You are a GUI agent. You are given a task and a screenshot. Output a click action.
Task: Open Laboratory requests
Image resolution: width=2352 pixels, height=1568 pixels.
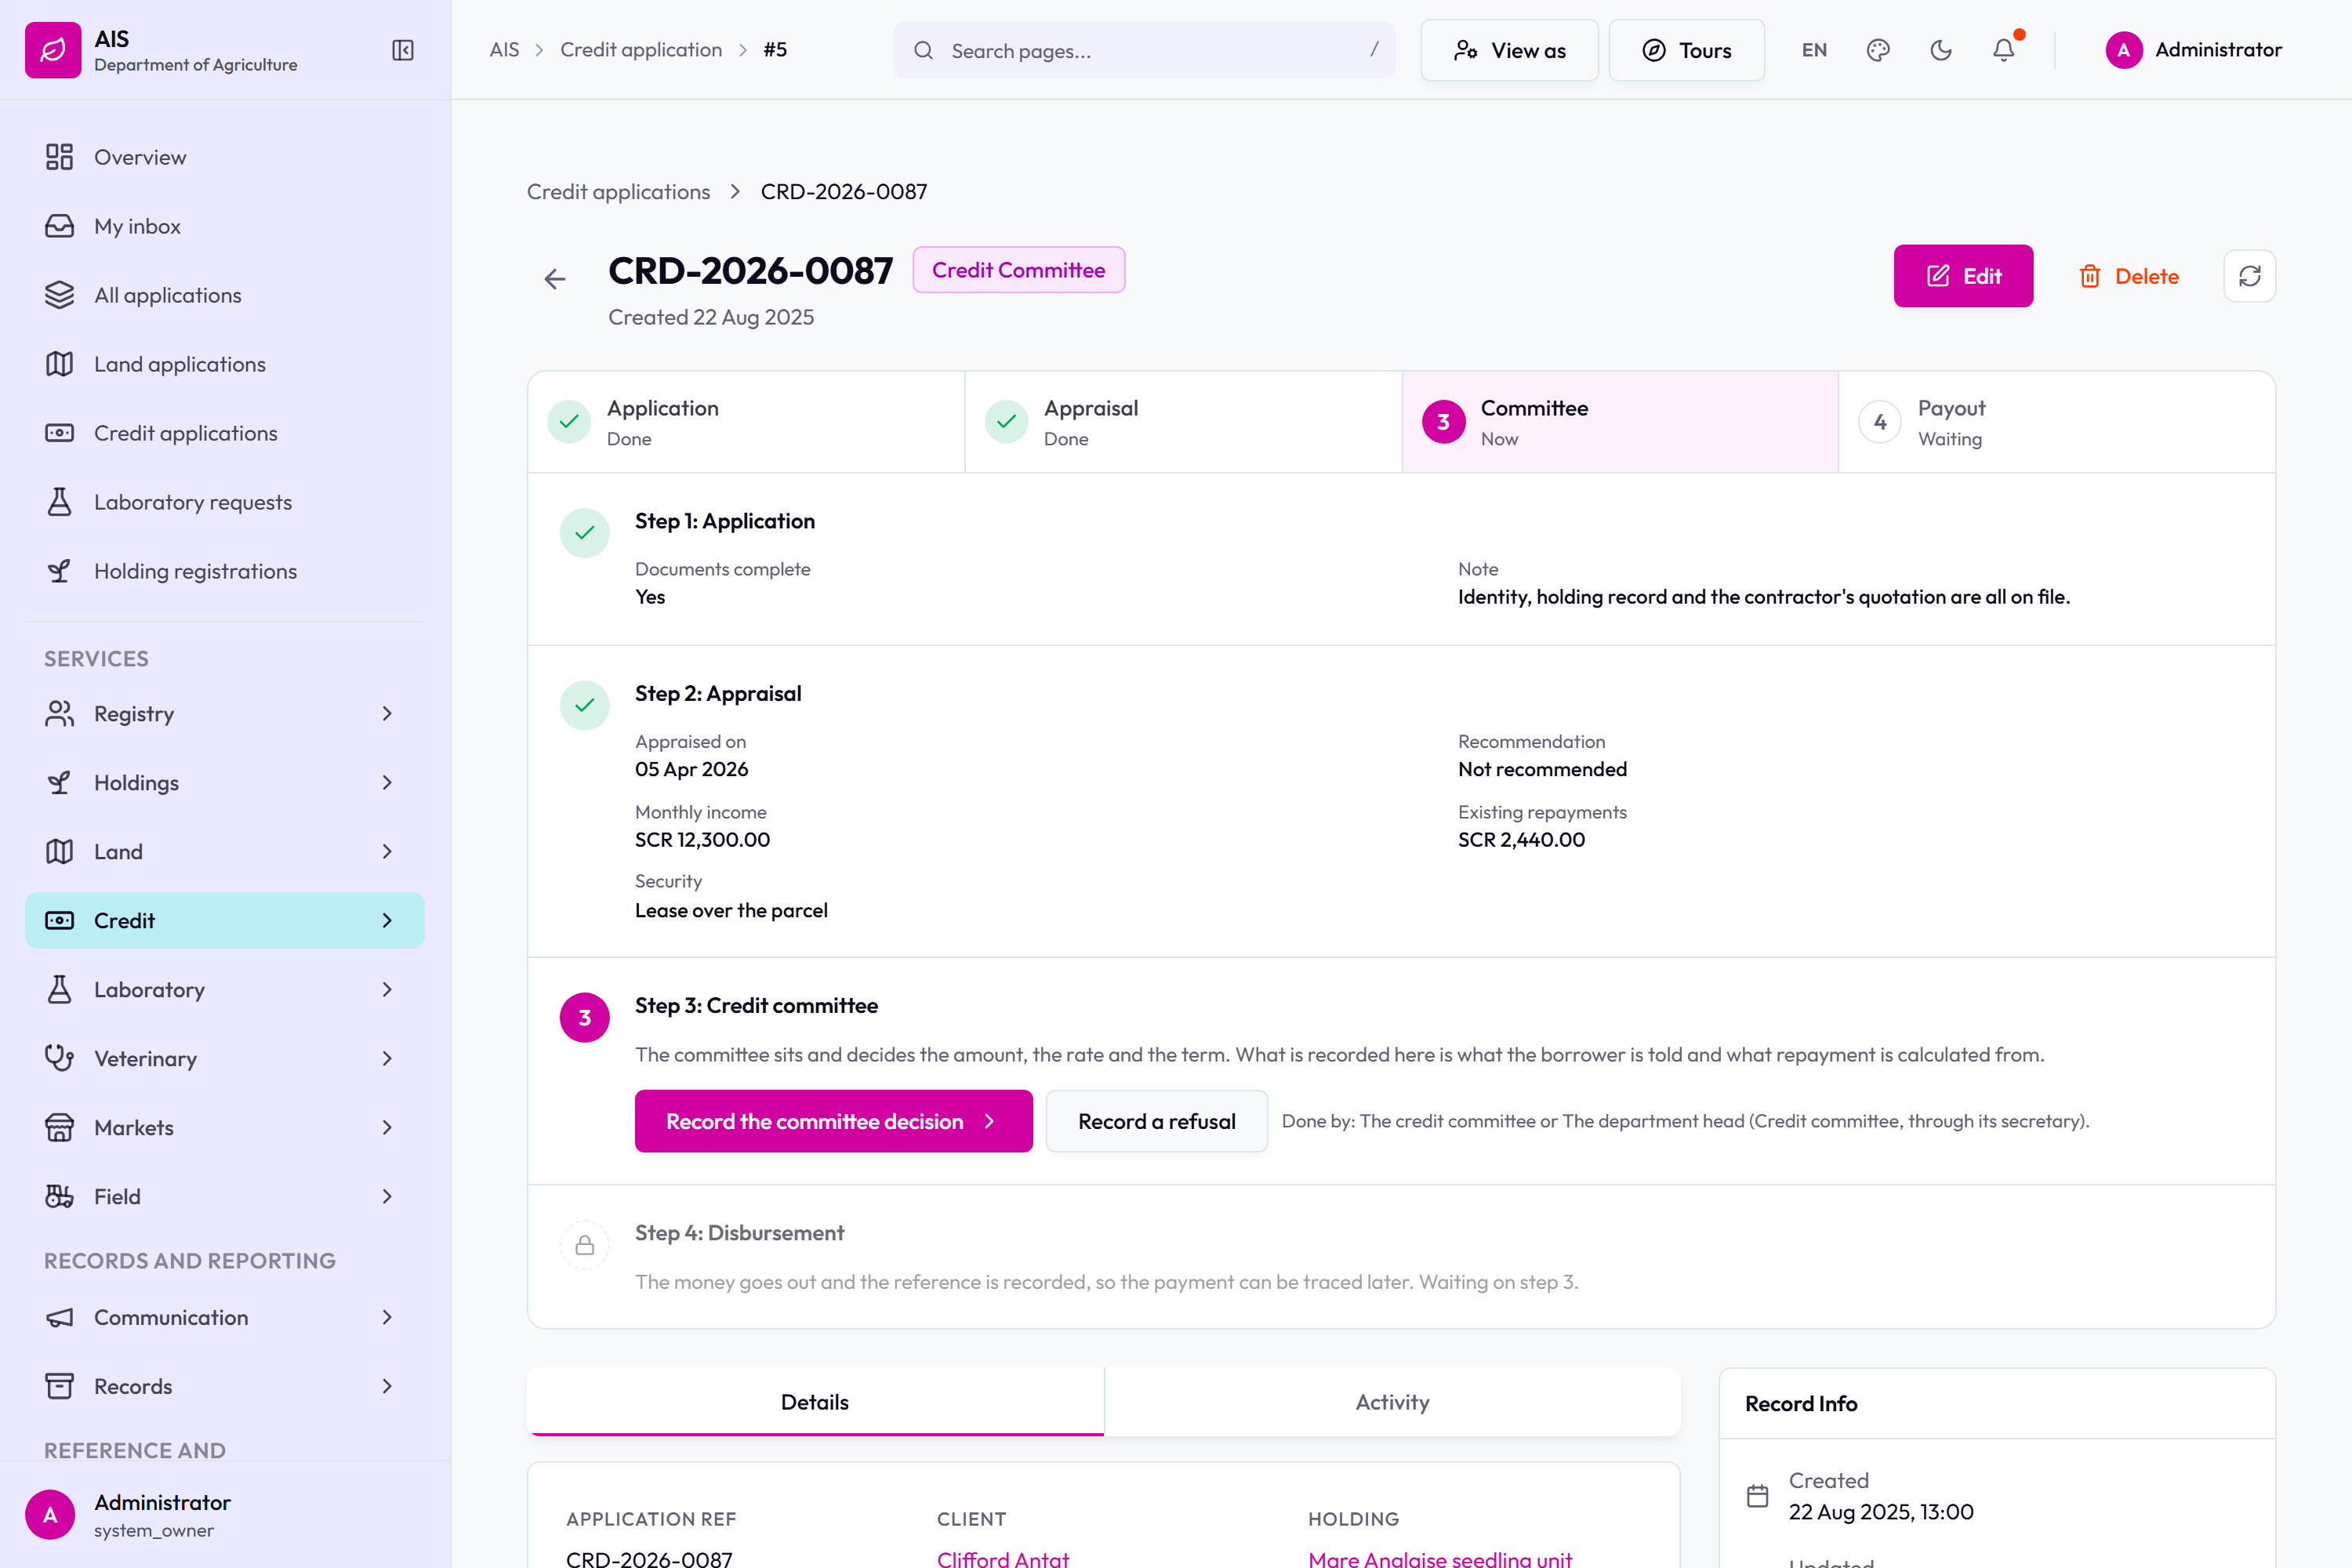(225, 502)
